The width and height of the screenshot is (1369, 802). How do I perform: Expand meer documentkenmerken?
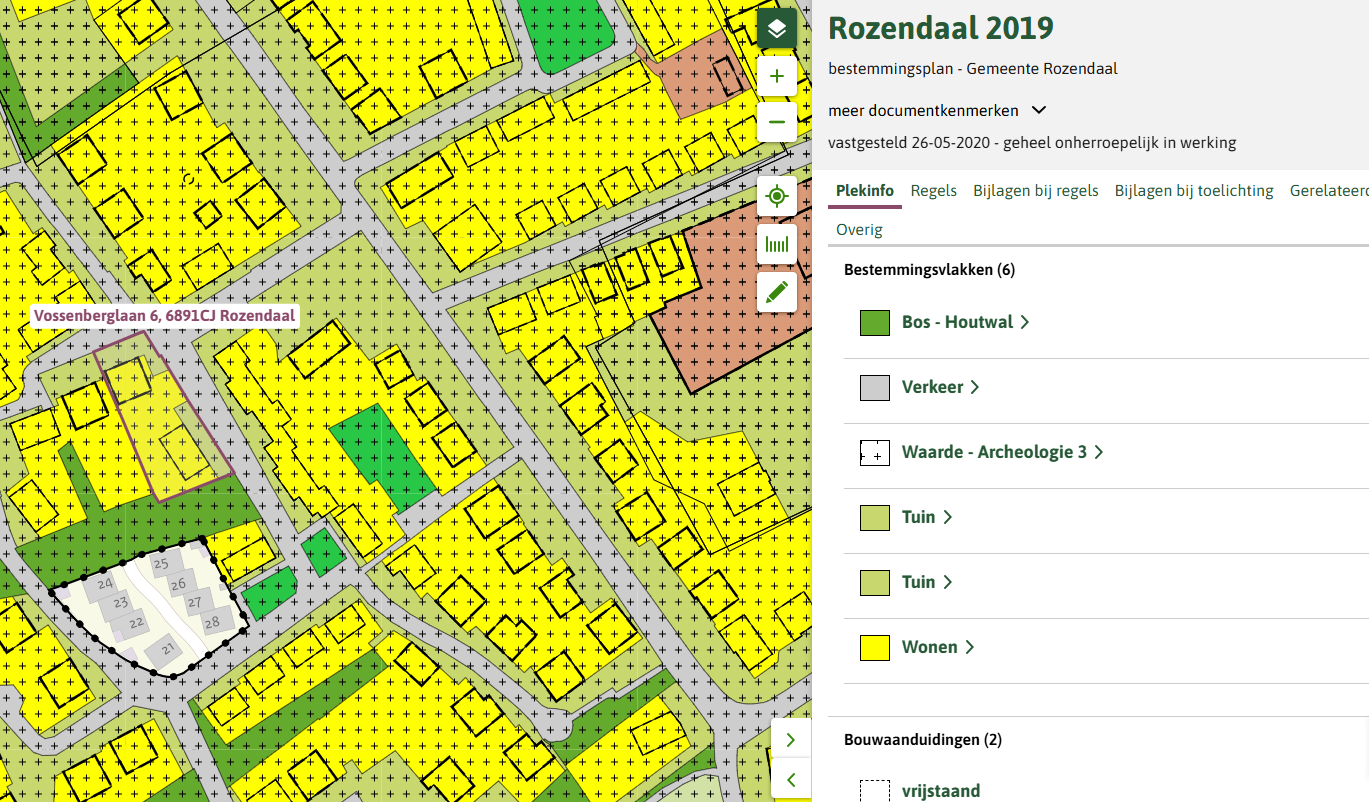(937, 110)
